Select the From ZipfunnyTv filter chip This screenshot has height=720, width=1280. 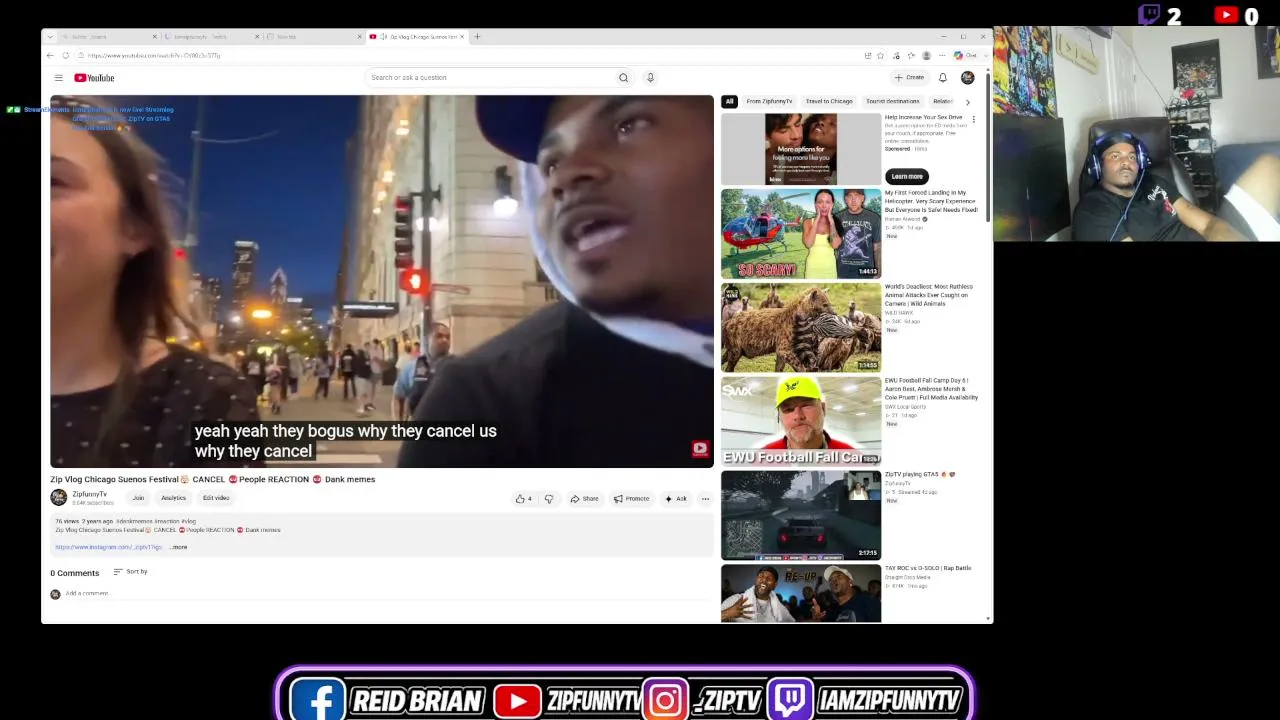pos(769,102)
